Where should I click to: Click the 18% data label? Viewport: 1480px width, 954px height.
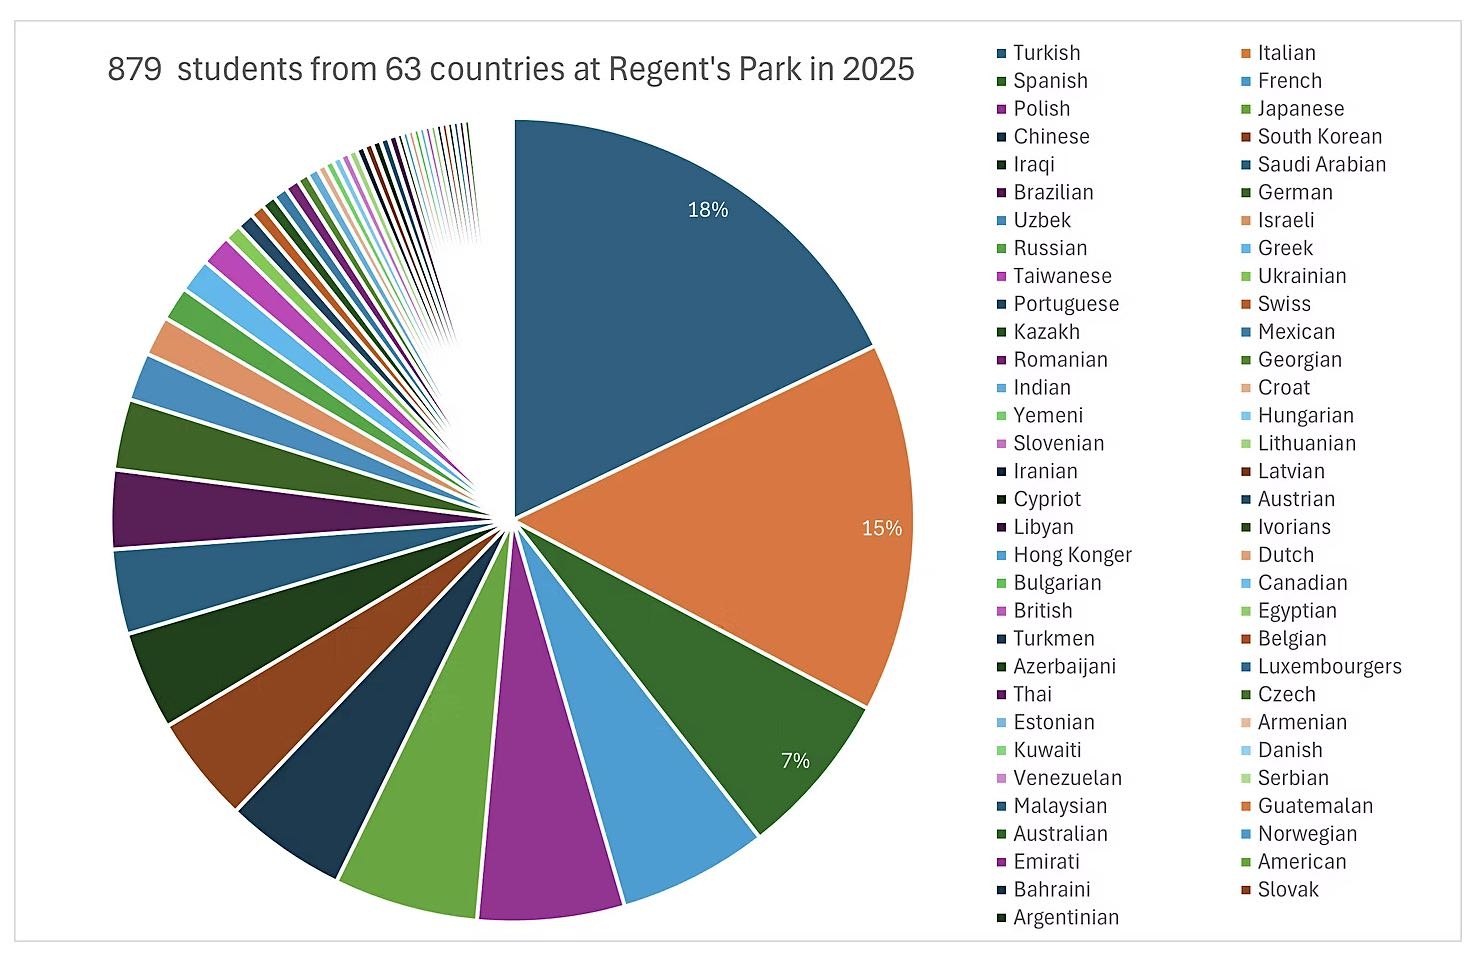tap(707, 210)
